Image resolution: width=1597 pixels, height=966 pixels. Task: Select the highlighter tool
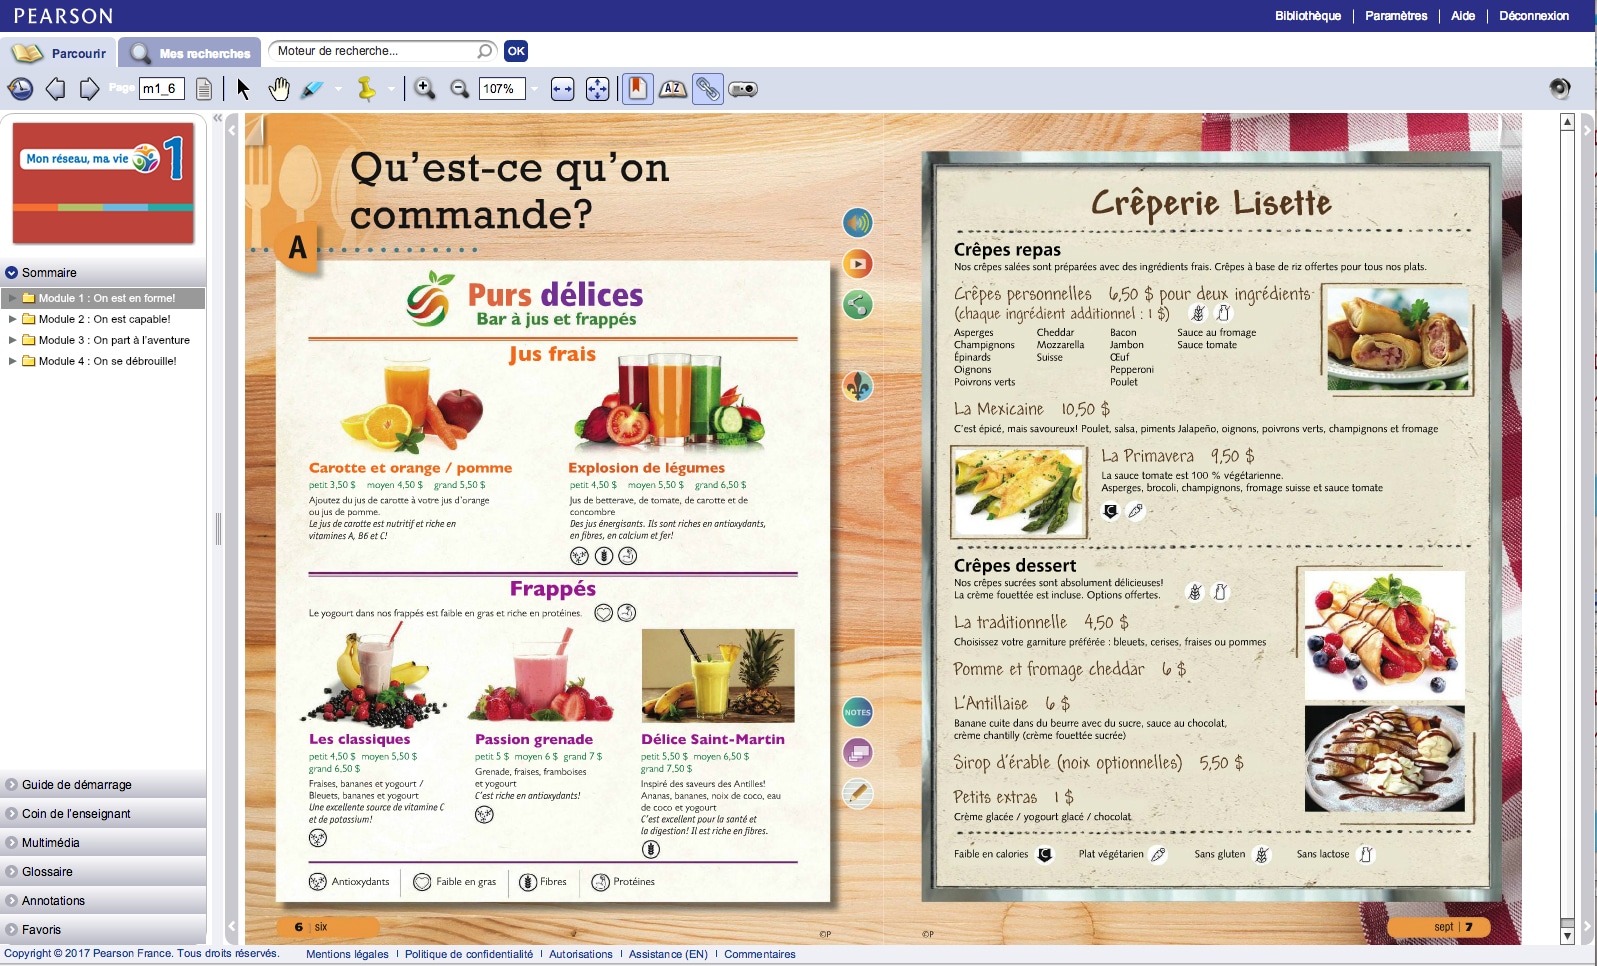coord(313,89)
